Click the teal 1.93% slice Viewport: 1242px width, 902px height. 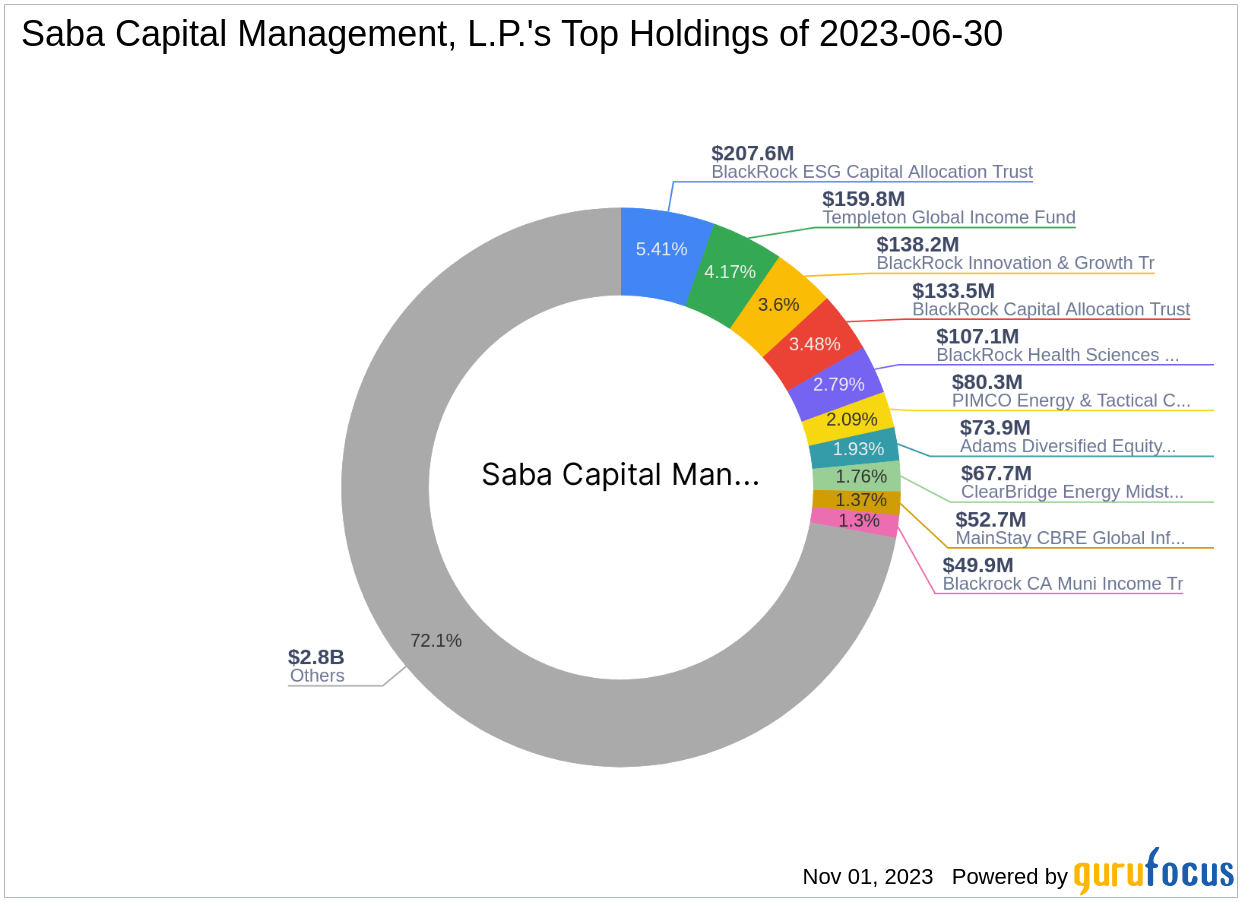tap(854, 449)
